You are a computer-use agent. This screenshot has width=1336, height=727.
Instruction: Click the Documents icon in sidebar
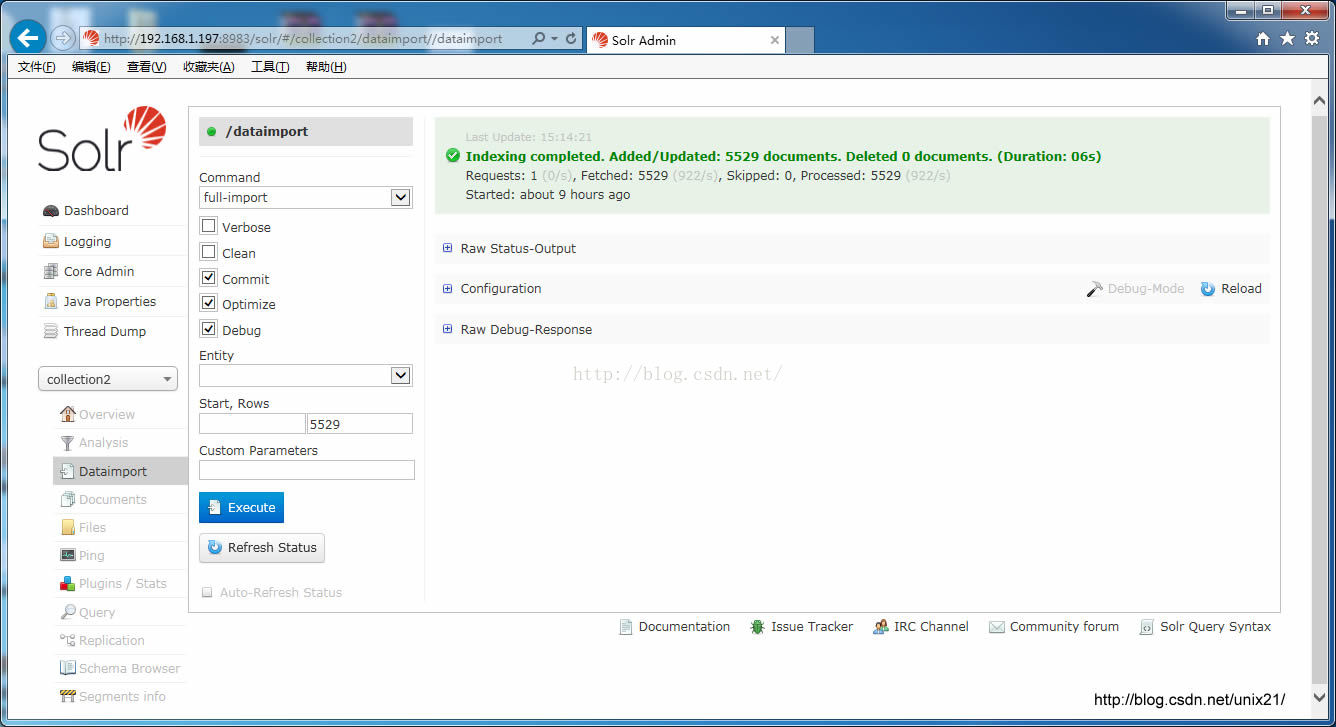(x=67, y=499)
